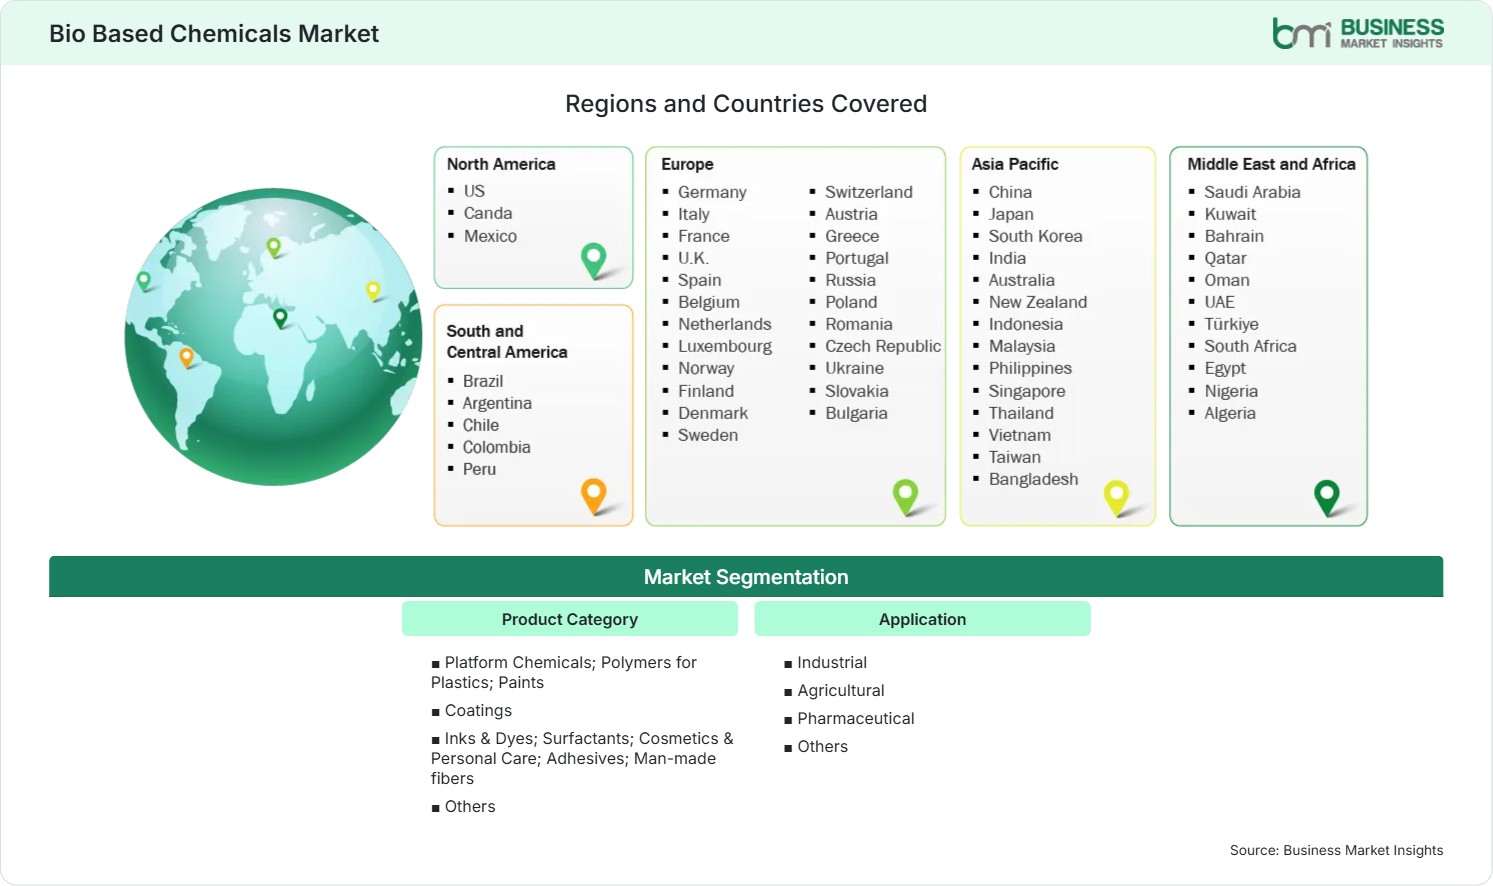Click the orange pin on the globe over South America
This screenshot has height=886, width=1493.
(186, 357)
